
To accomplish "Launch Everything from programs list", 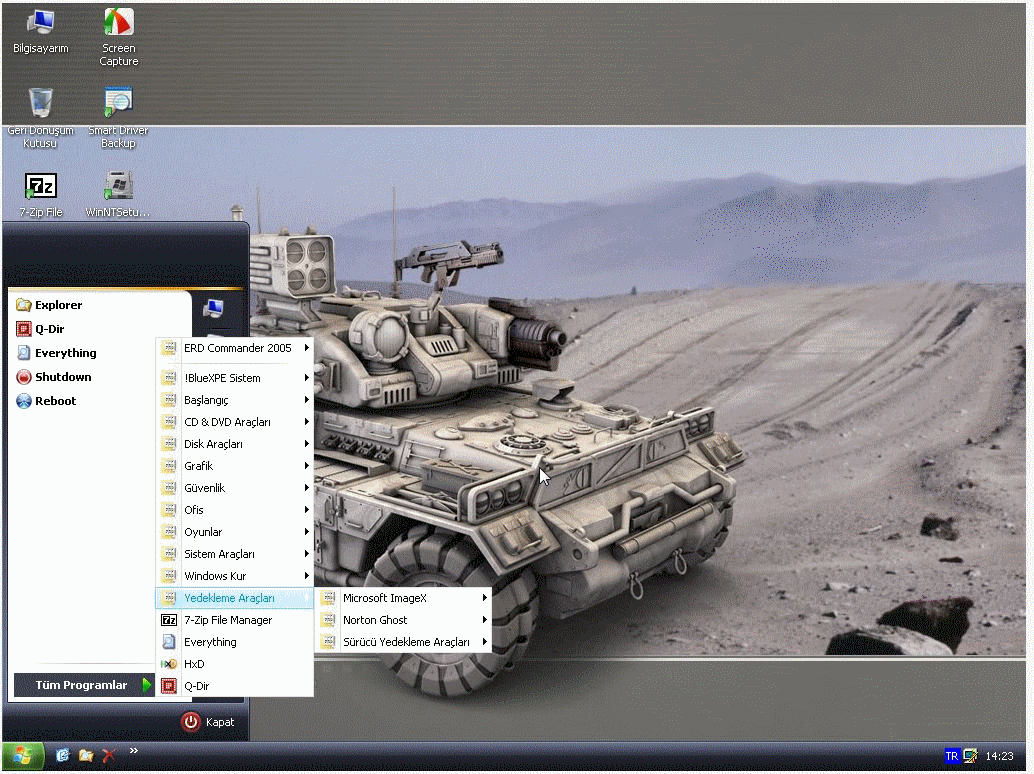I will (x=234, y=641).
